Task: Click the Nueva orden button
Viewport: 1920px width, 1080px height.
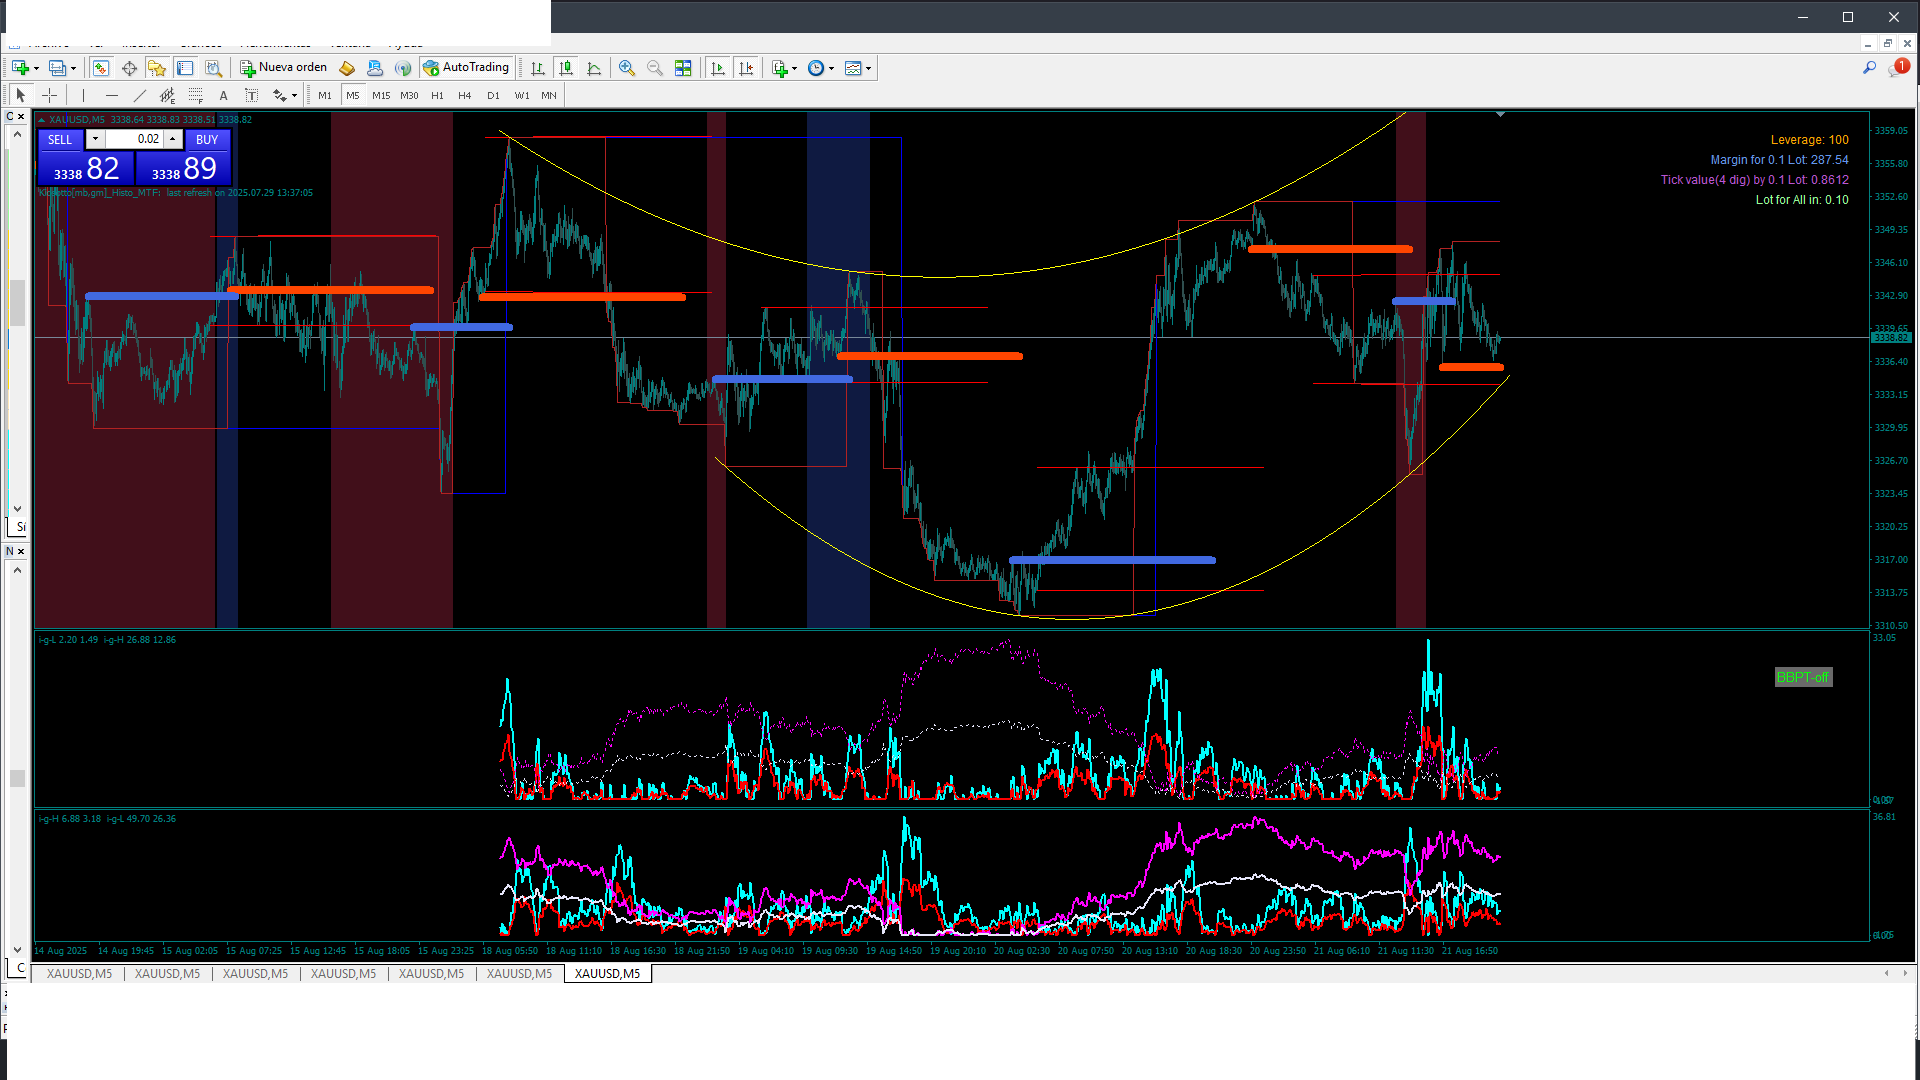Action: pos(284,68)
